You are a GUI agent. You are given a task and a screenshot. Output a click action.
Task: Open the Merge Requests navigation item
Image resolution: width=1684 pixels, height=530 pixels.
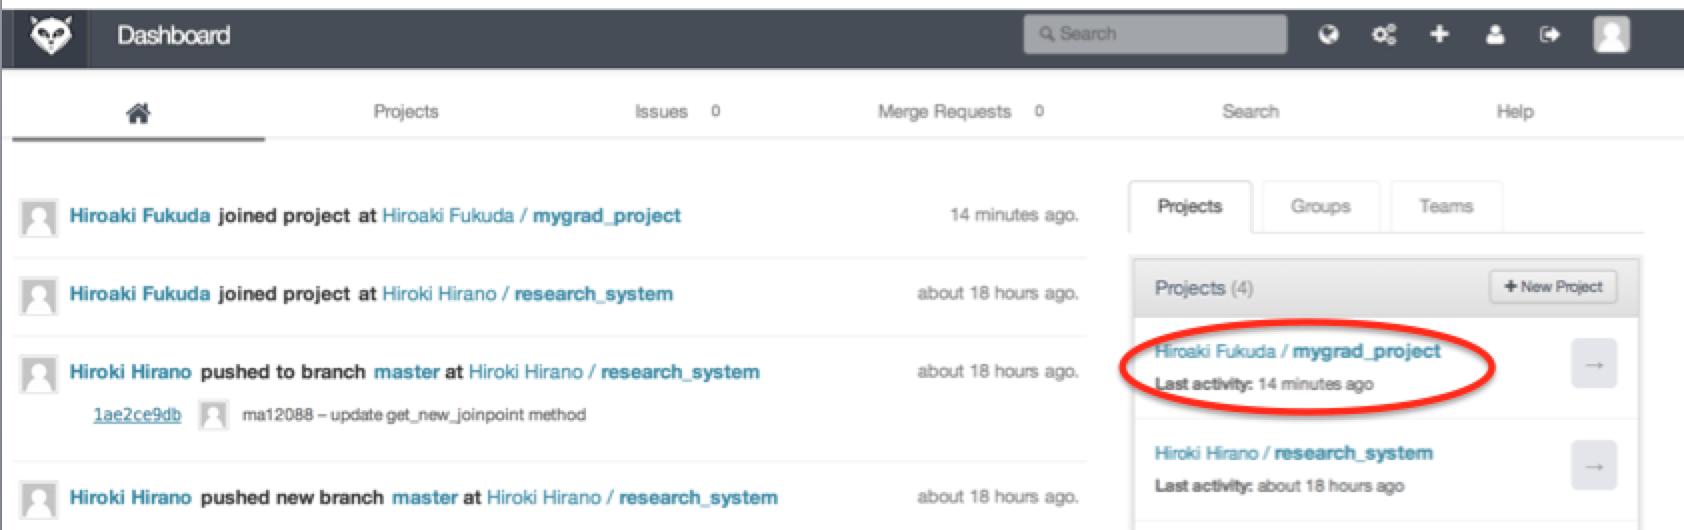tap(944, 111)
